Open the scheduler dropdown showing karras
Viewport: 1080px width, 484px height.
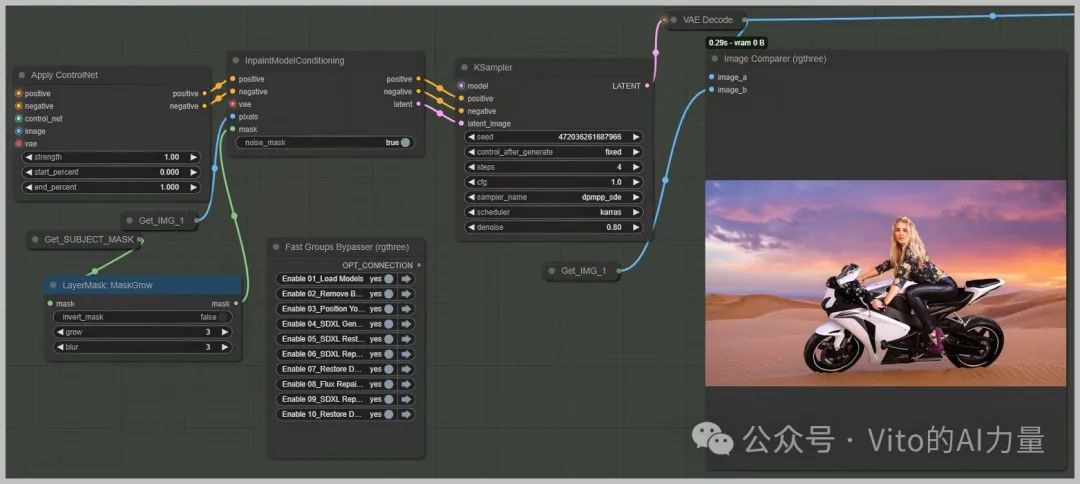[553, 212]
